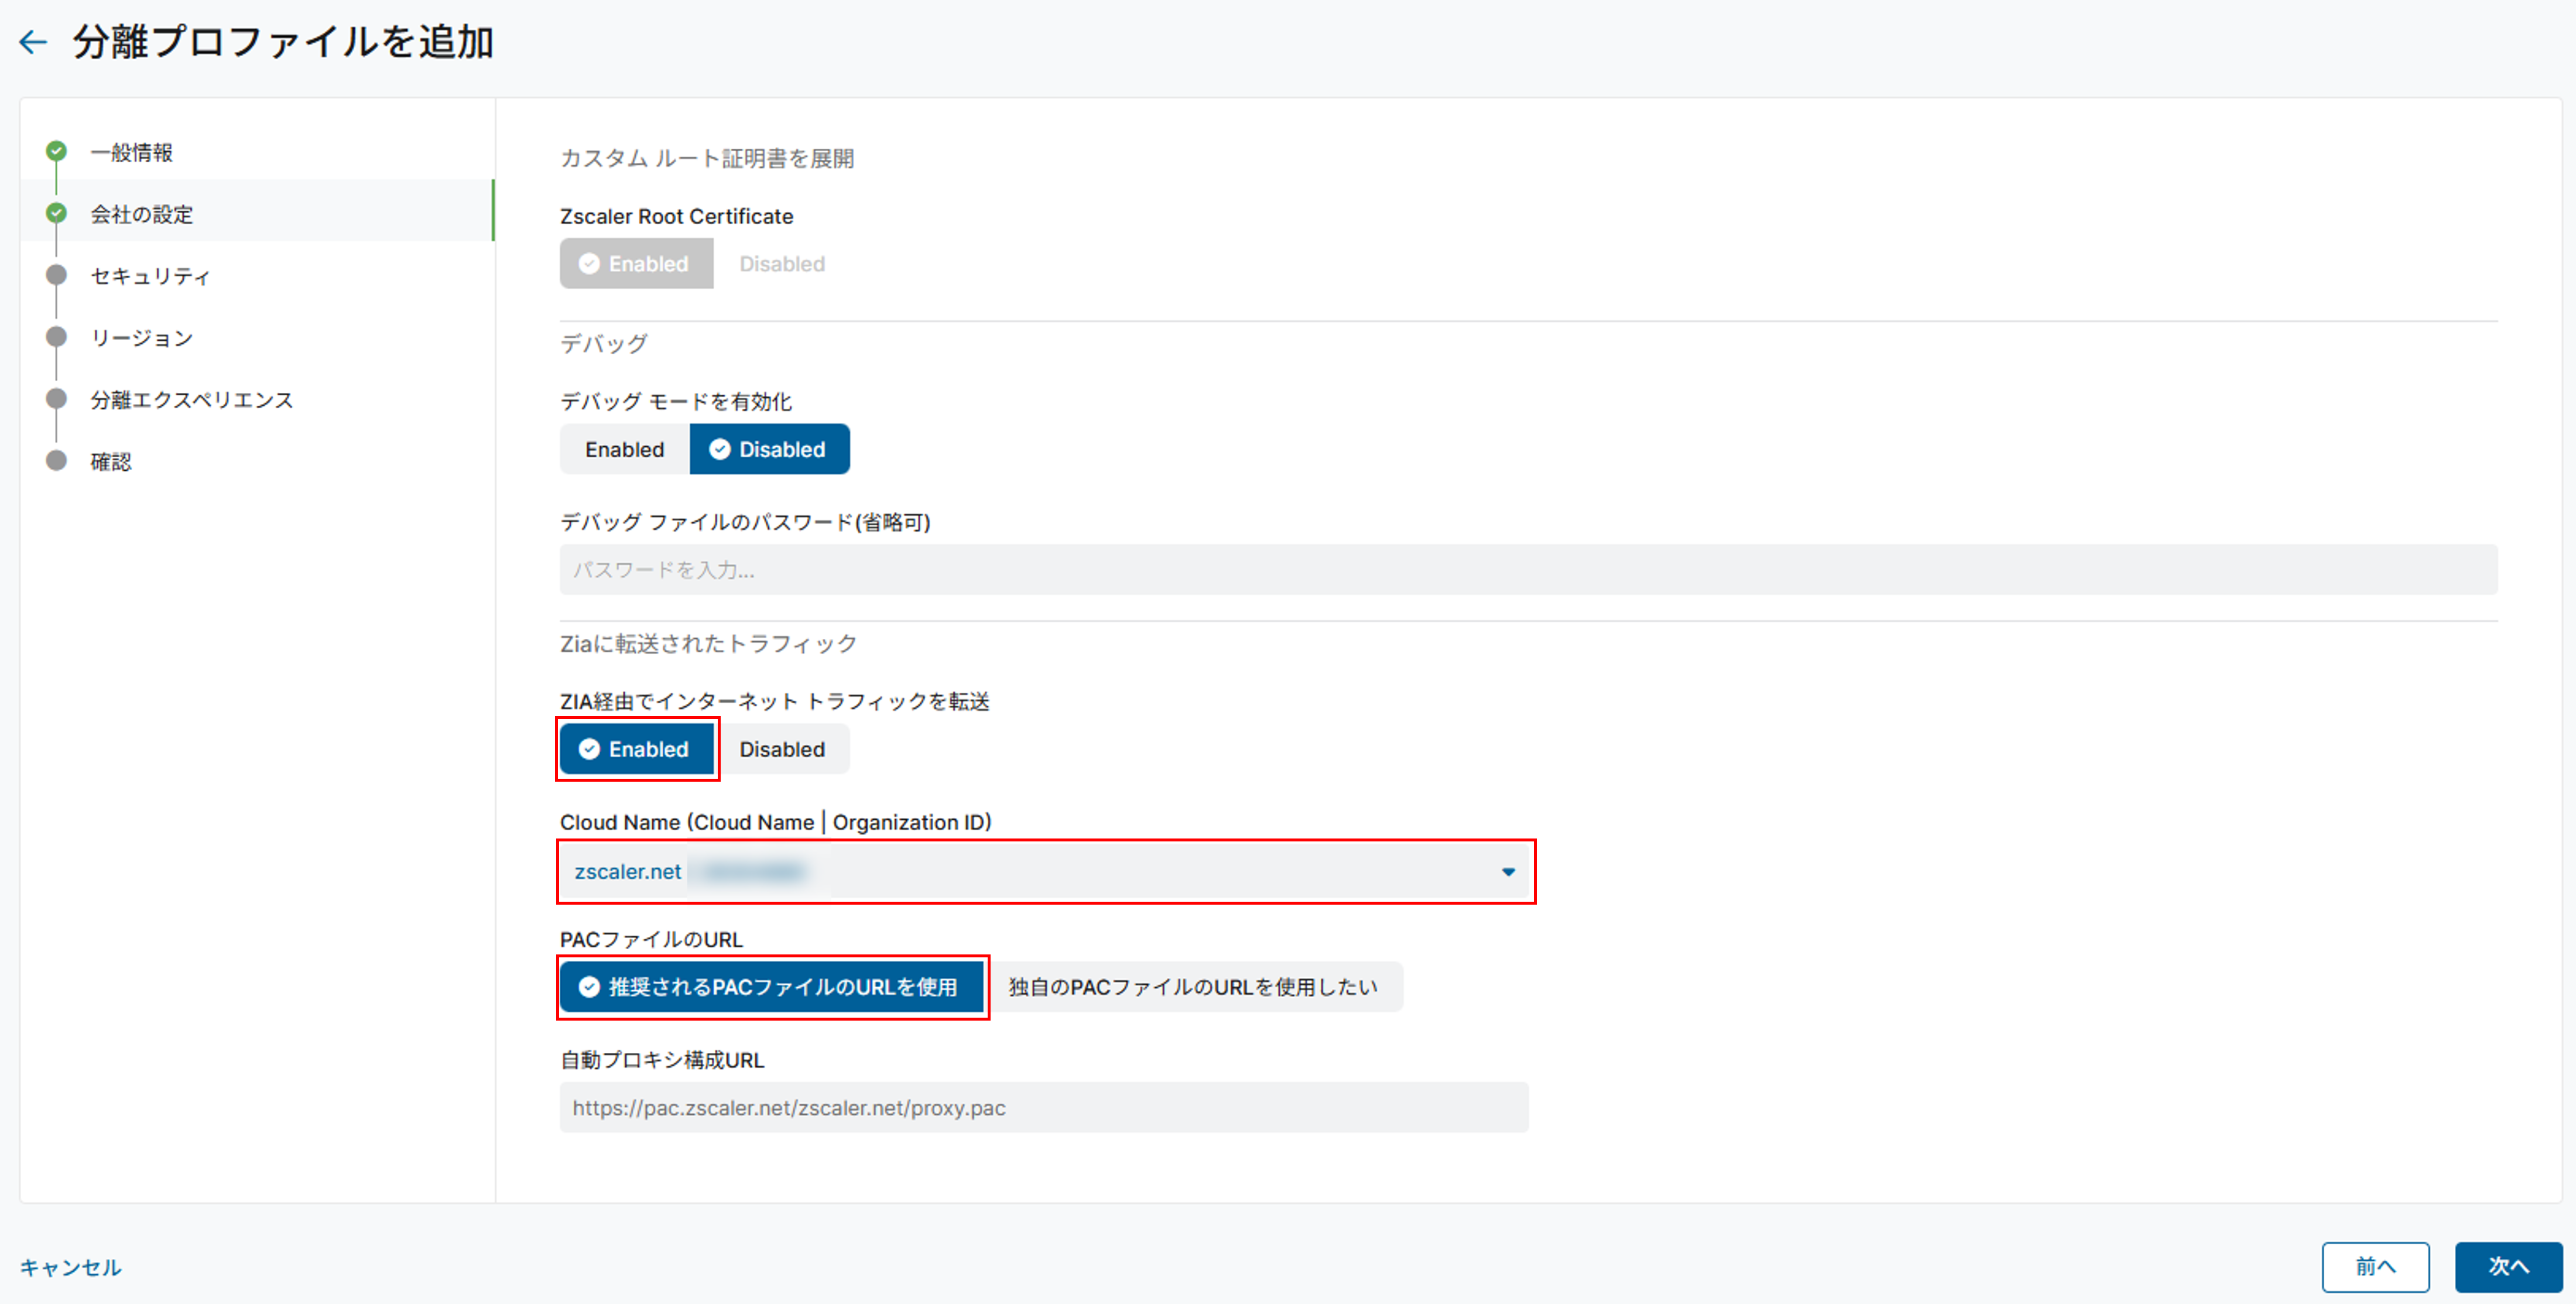Select Enabled for ZIA traffic forwarding

tap(637, 750)
